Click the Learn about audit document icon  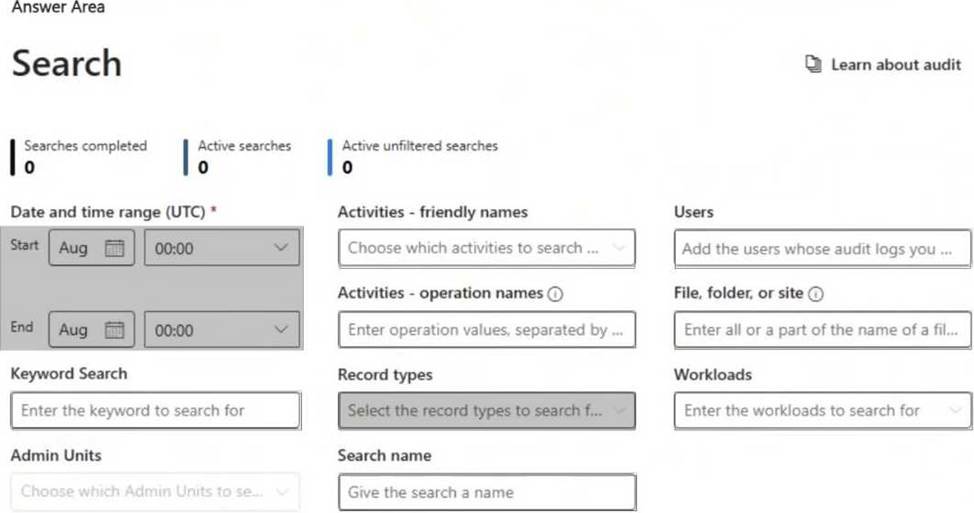(814, 65)
